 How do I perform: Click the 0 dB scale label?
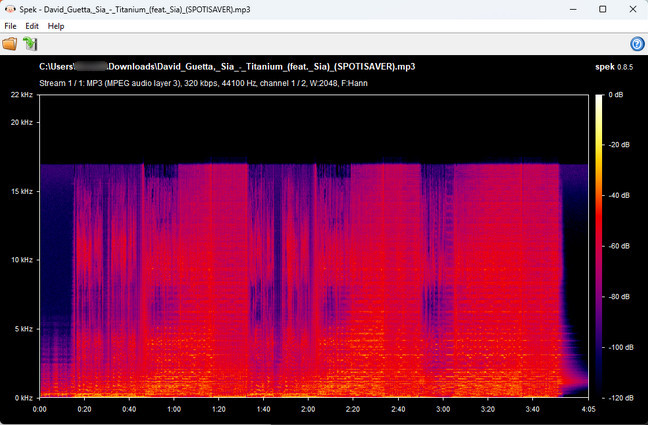coord(616,95)
